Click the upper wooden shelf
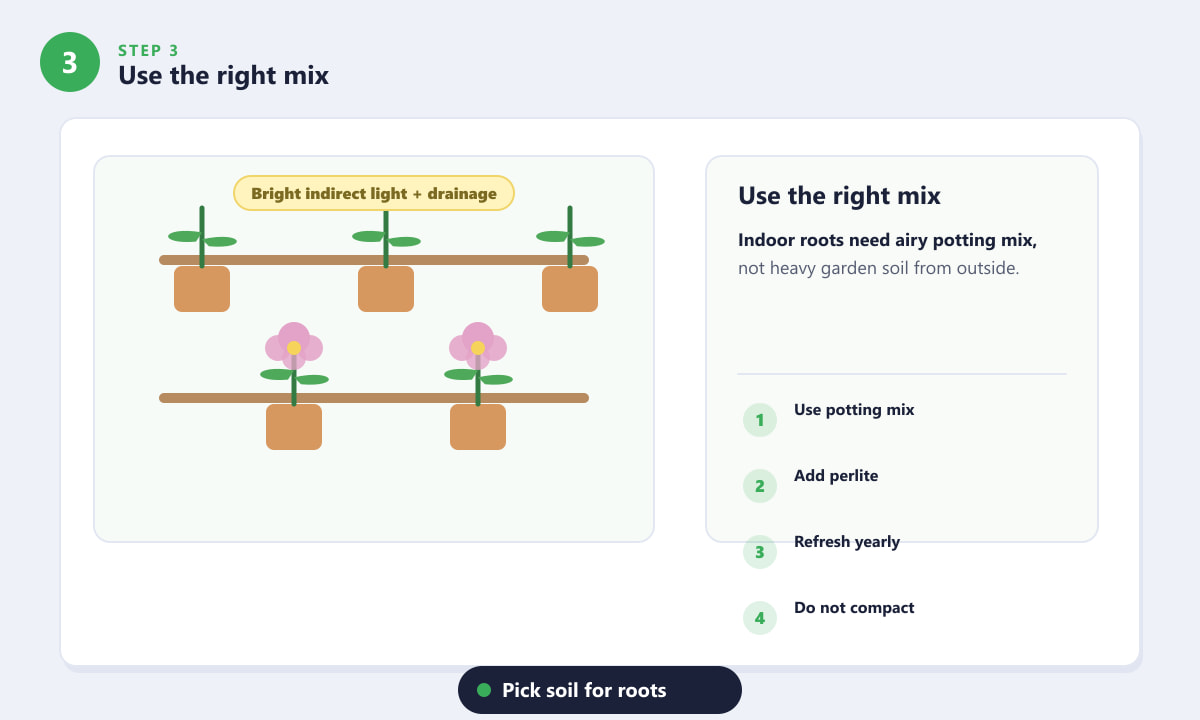 (x=374, y=260)
